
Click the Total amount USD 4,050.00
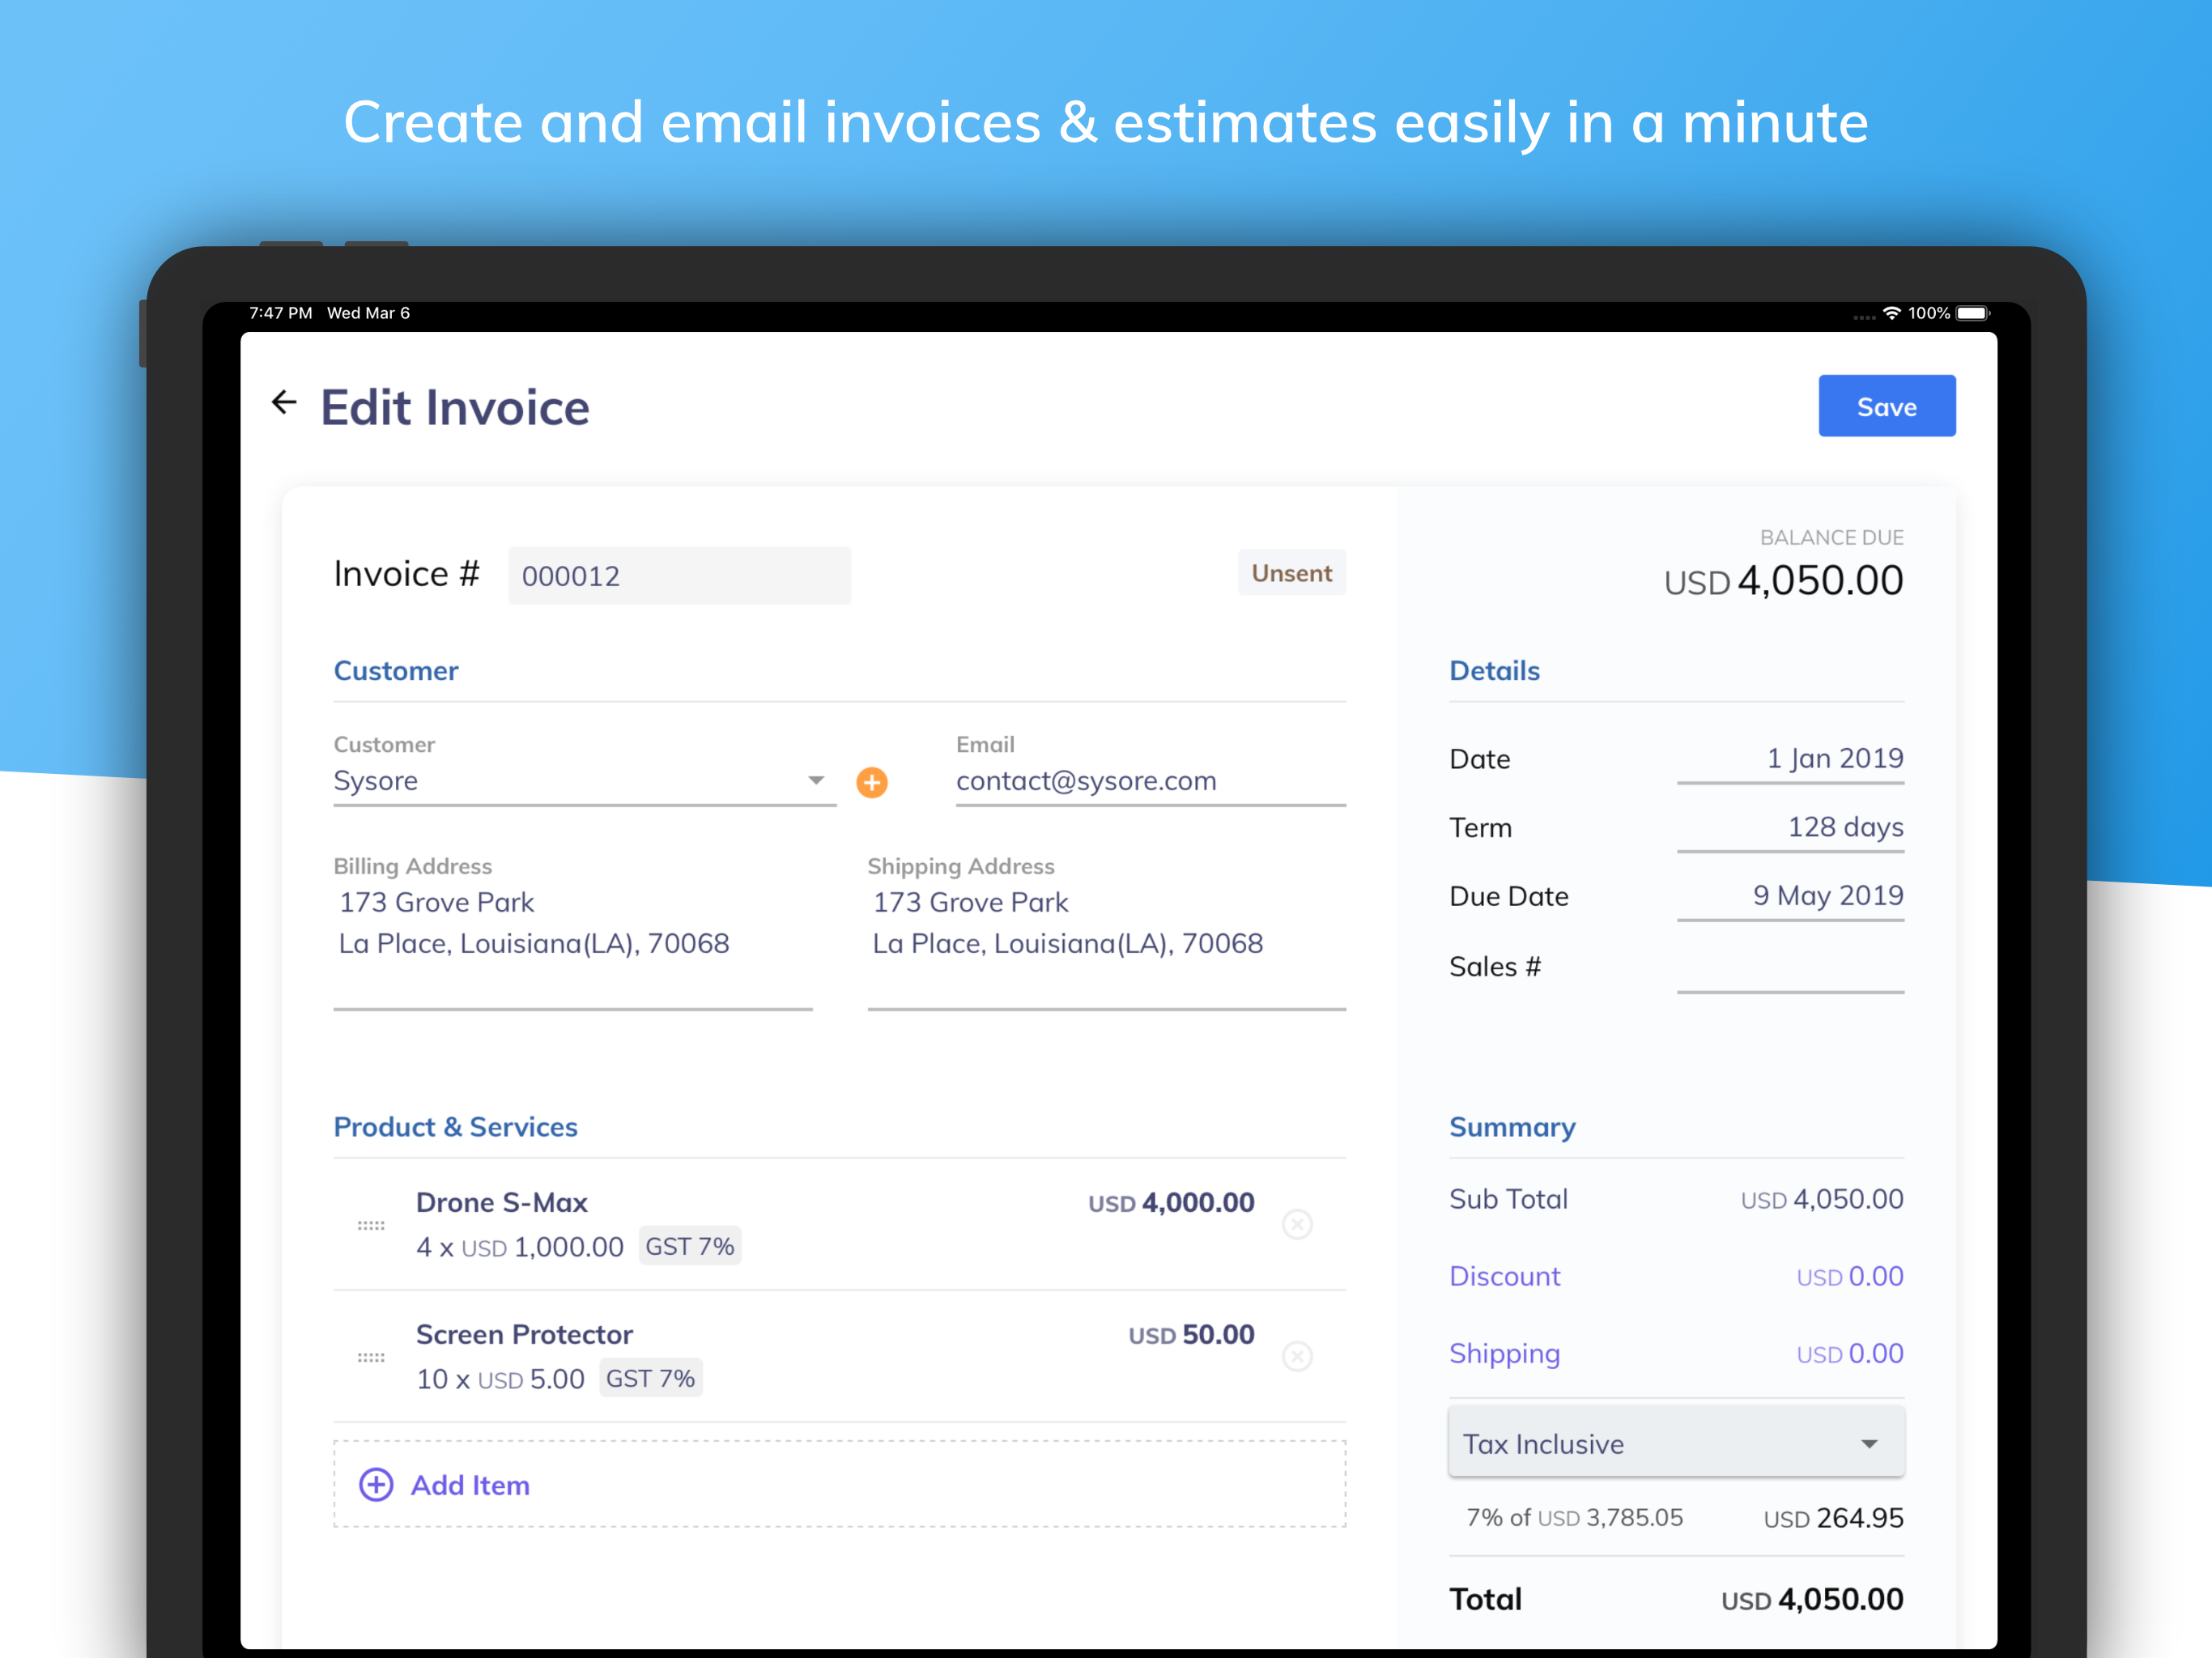click(x=1812, y=1599)
